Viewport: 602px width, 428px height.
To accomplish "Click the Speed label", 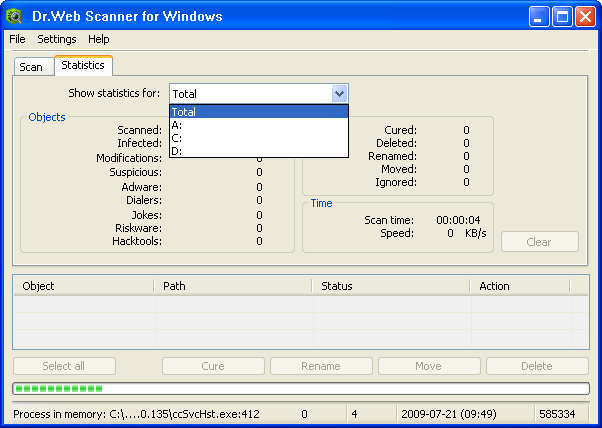I will [397, 233].
